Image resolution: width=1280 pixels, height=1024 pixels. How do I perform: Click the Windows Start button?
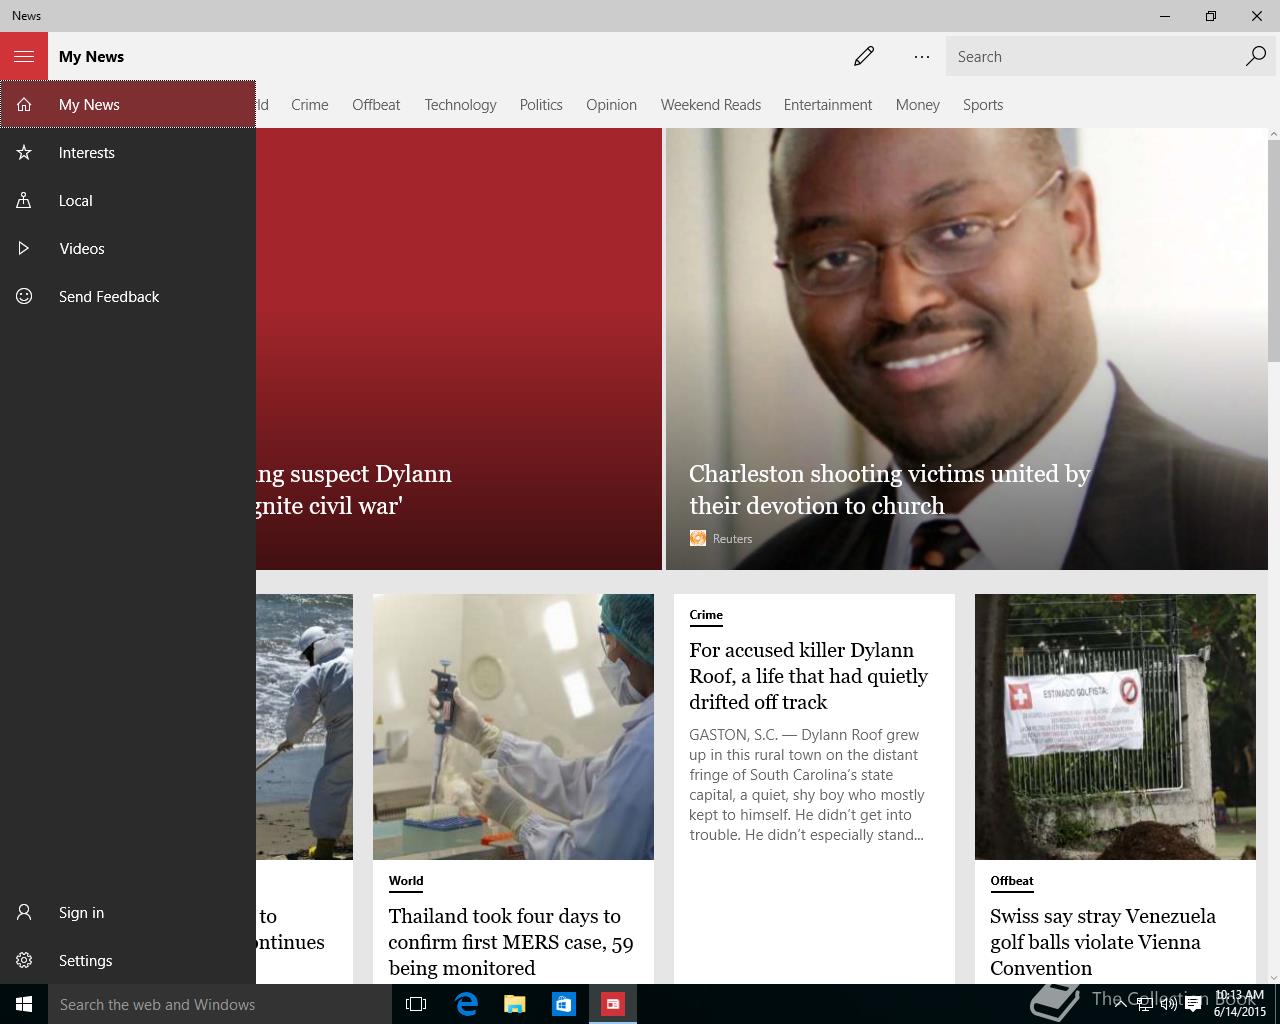pos(24,1004)
